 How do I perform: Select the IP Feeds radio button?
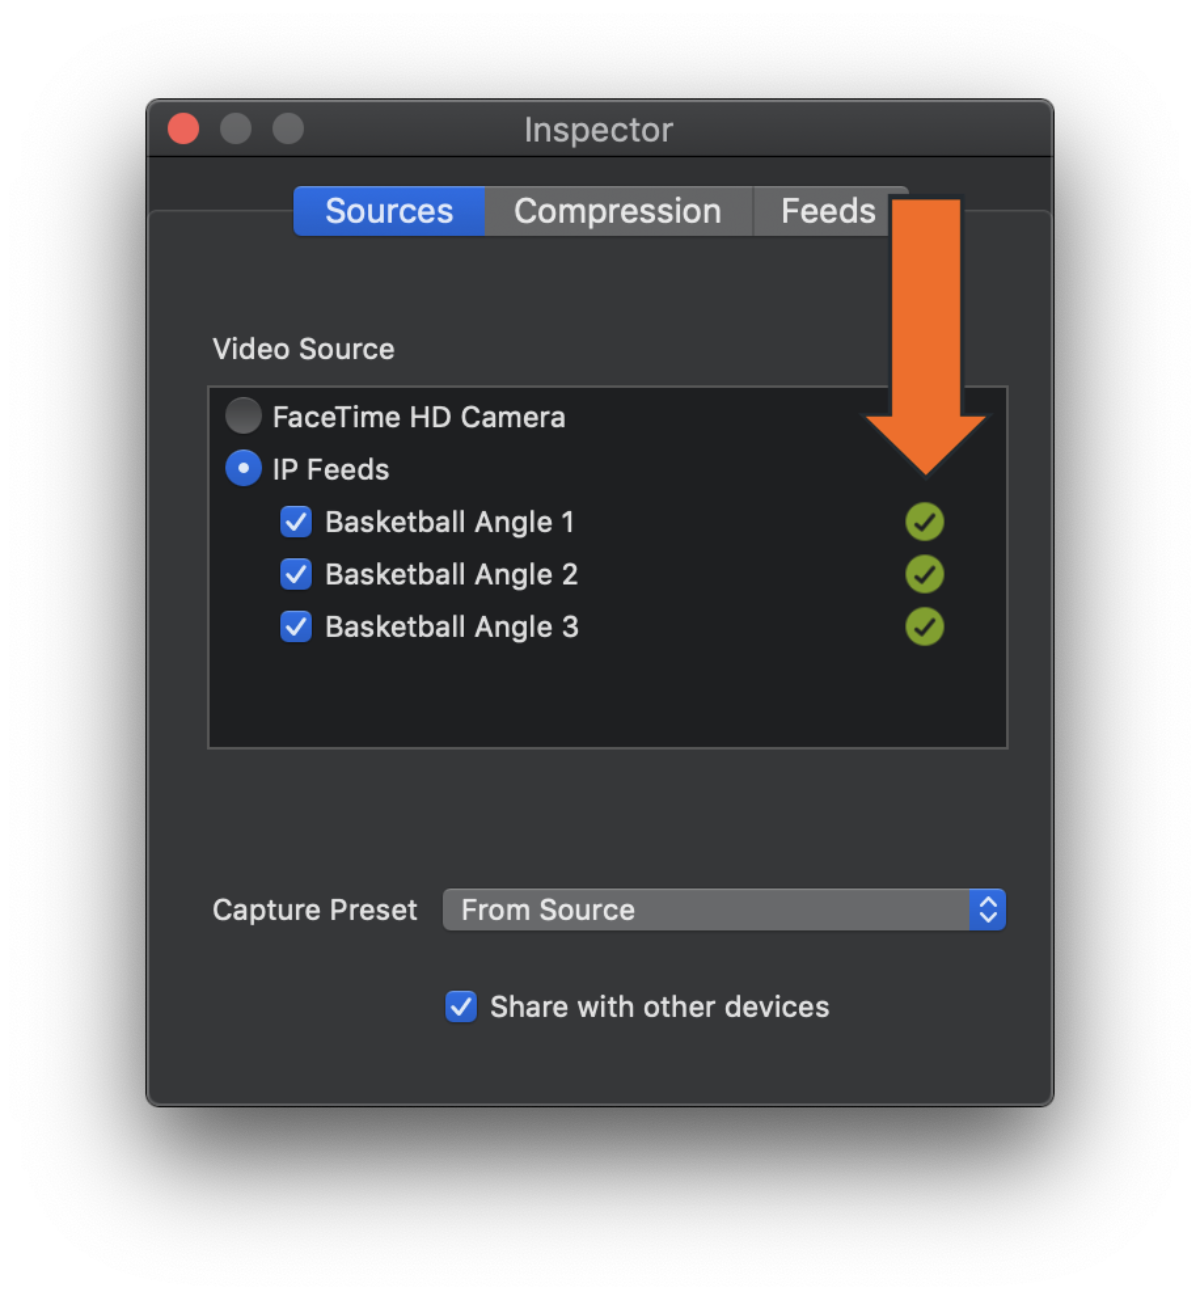(243, 468)
